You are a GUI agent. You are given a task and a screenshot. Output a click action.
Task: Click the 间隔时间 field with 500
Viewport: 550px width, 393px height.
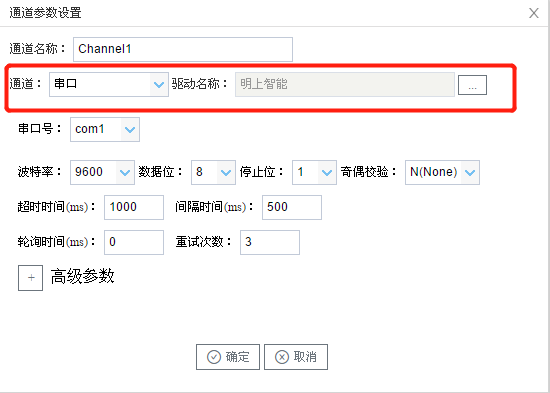pyautogui.click(x=292, y=207)
